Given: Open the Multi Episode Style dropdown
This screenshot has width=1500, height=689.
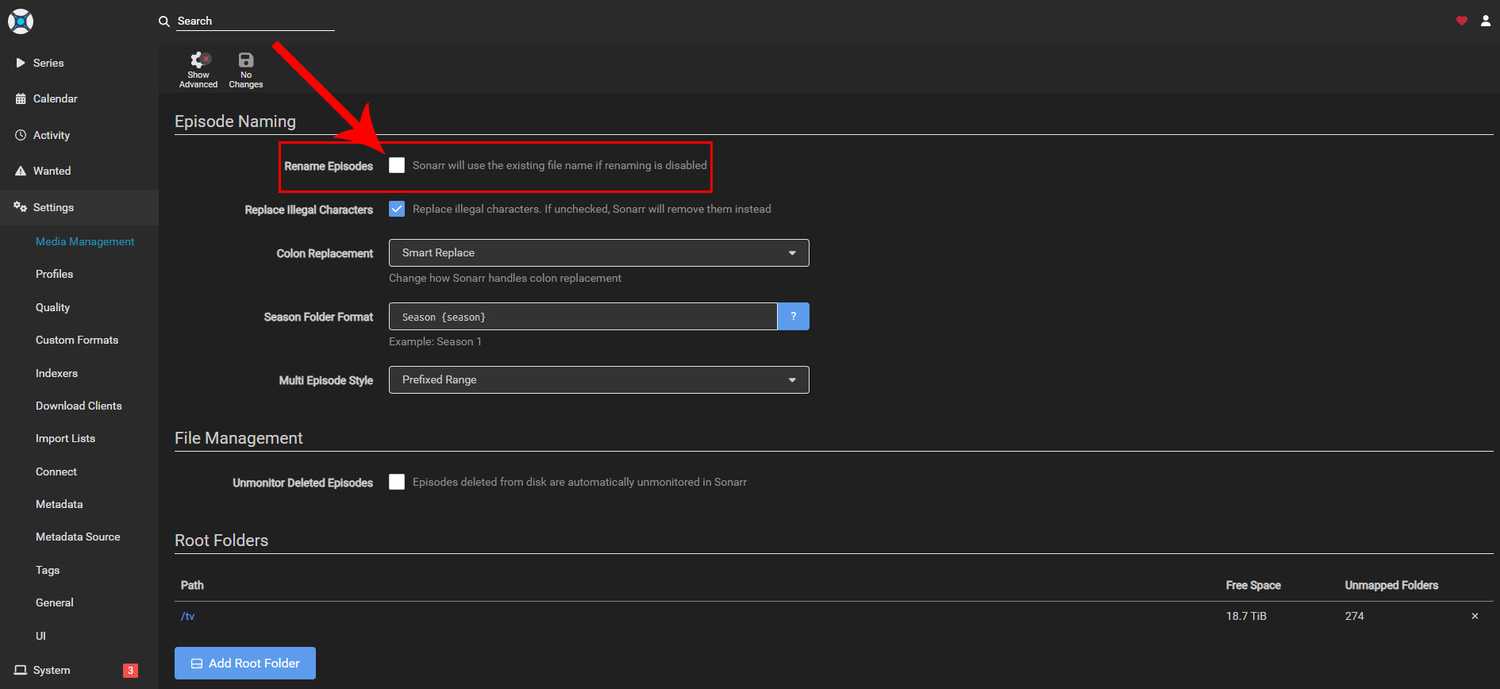Looking at the screenshot, I should 599,380.
